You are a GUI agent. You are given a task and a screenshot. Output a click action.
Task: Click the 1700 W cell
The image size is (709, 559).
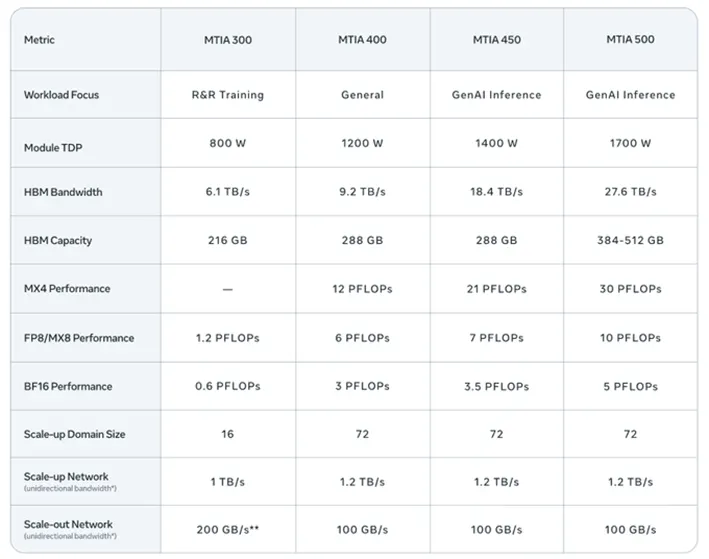(x=631, y=143)
